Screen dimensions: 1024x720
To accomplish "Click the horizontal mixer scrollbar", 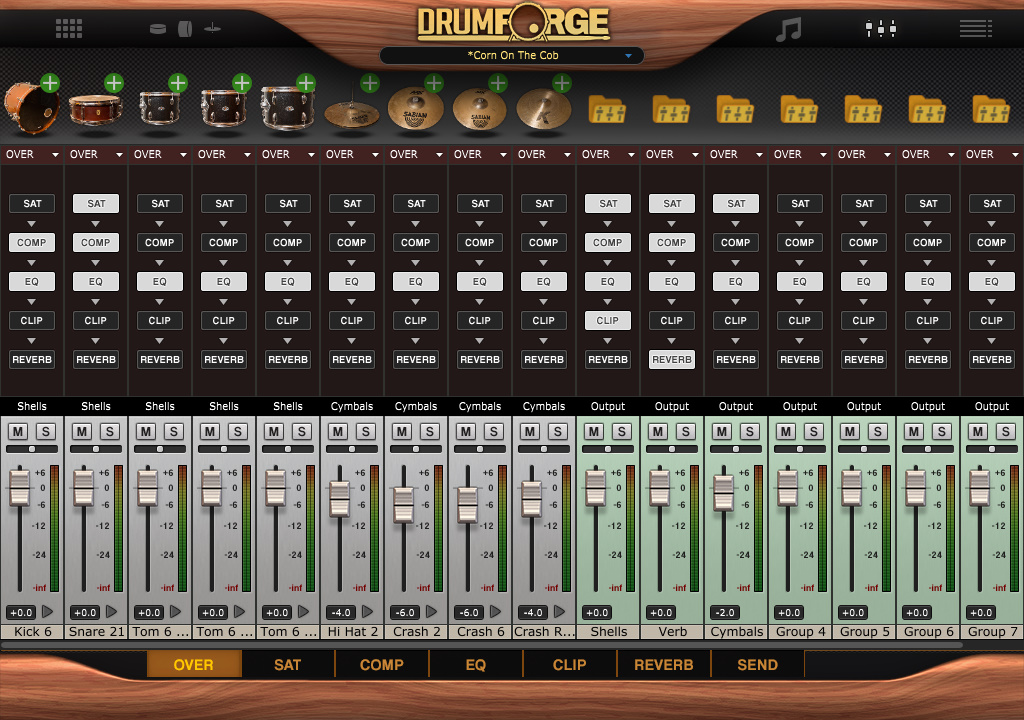I will pos(482,645).
